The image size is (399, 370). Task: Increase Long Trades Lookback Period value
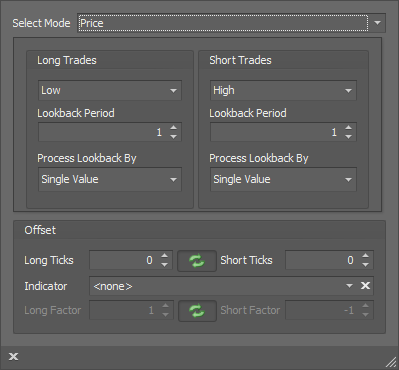coord(173,128)
